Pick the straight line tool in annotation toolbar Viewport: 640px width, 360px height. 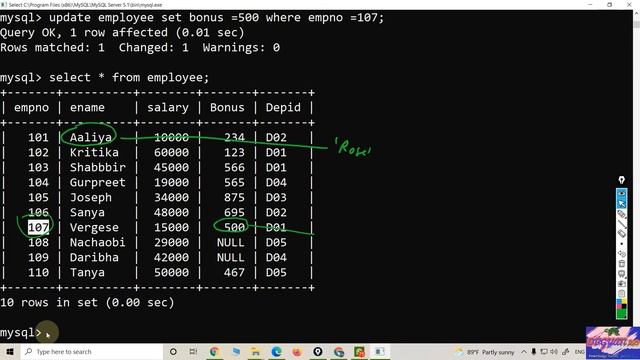point(621,224)
